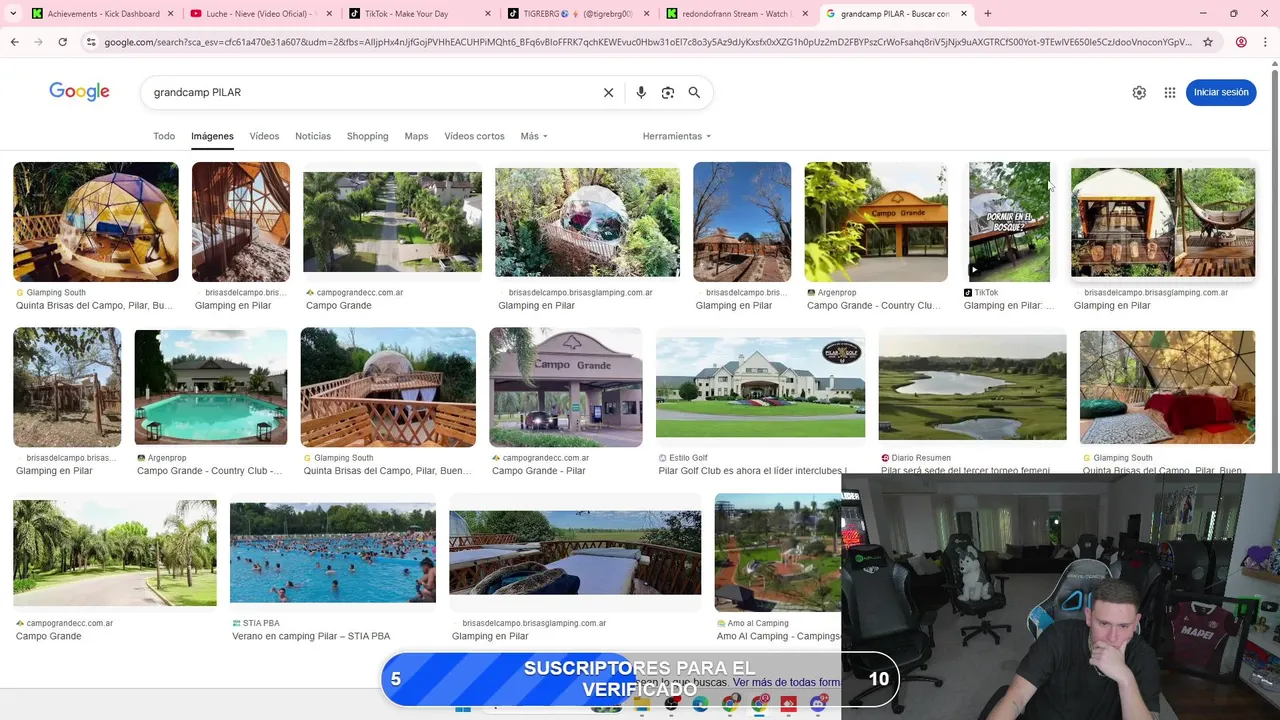Open the TikTok Dormir en el bosque thumbnail

(x=1010, y=222)
